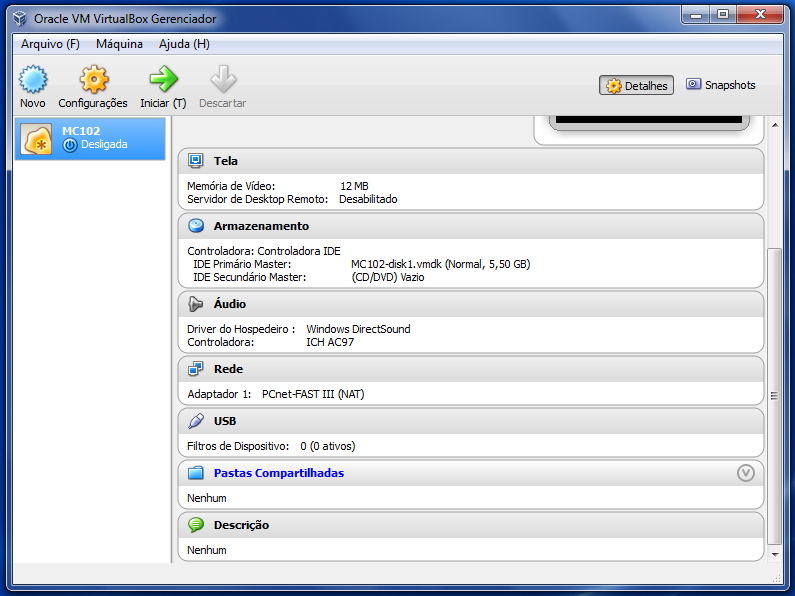This screenshot has height=596, width=795.
Task: Open the Máquina menu
Action: click(x=119, y=44)
